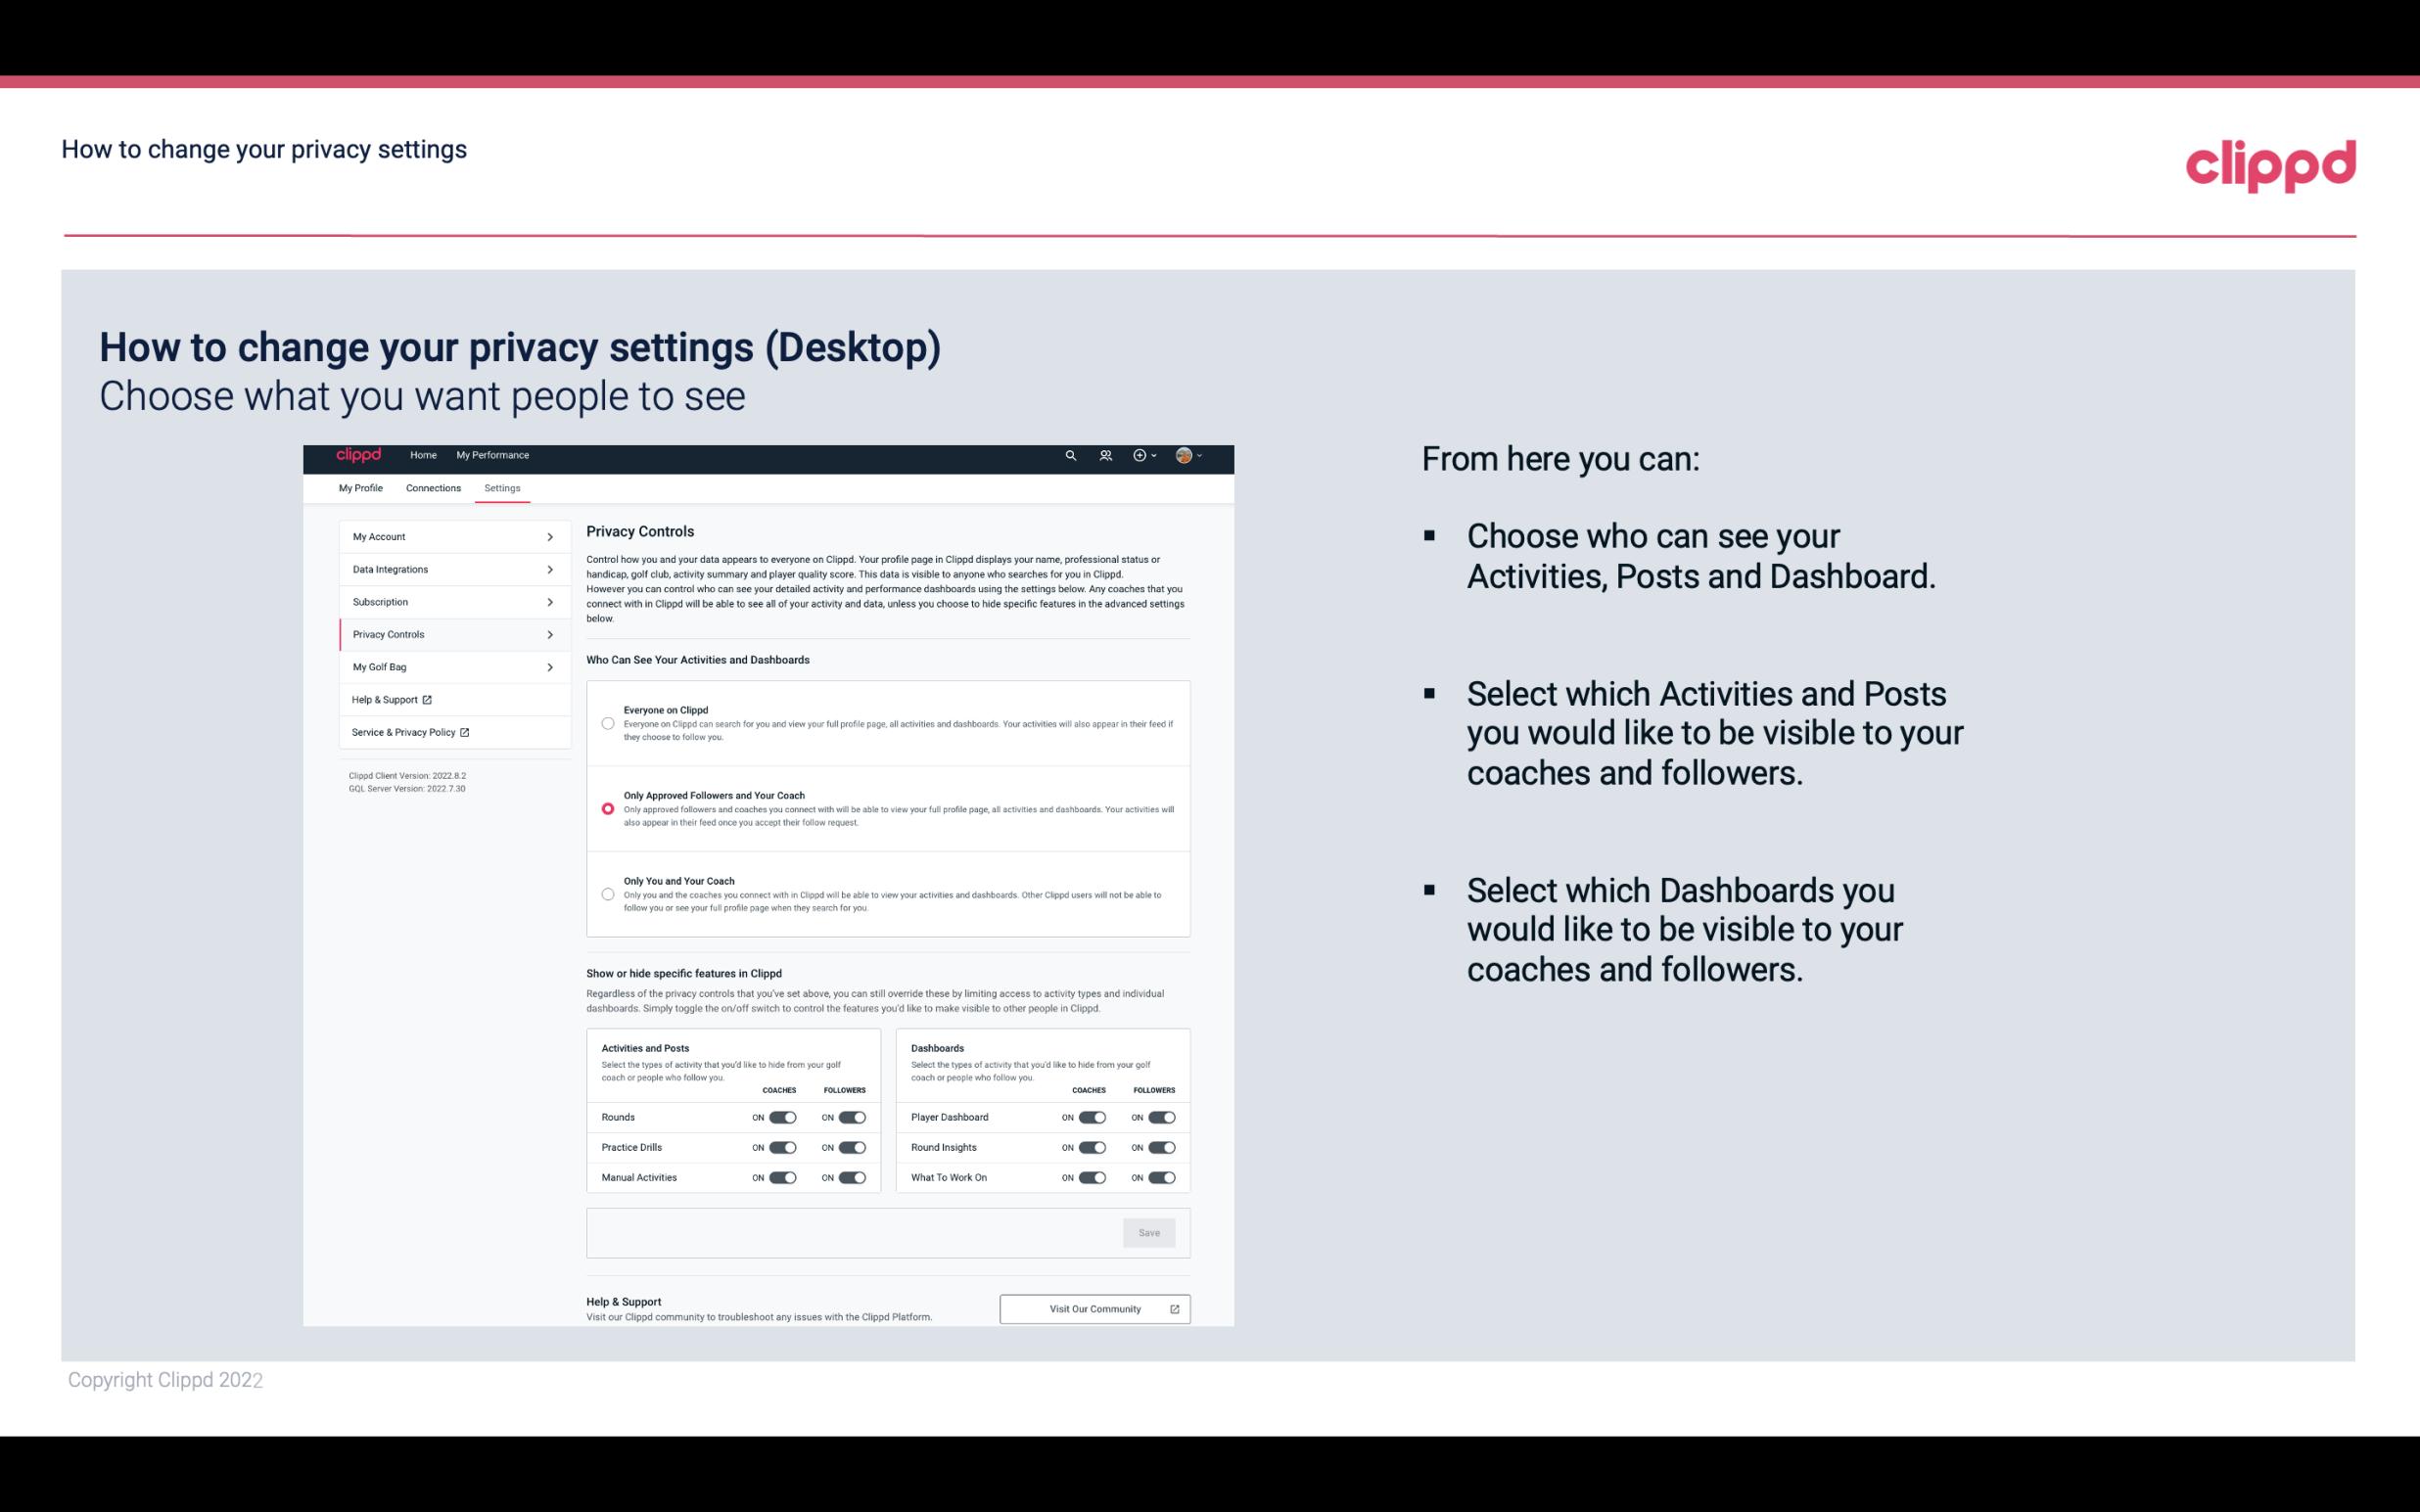Click the Home navigation menu item

click(423, 455)
